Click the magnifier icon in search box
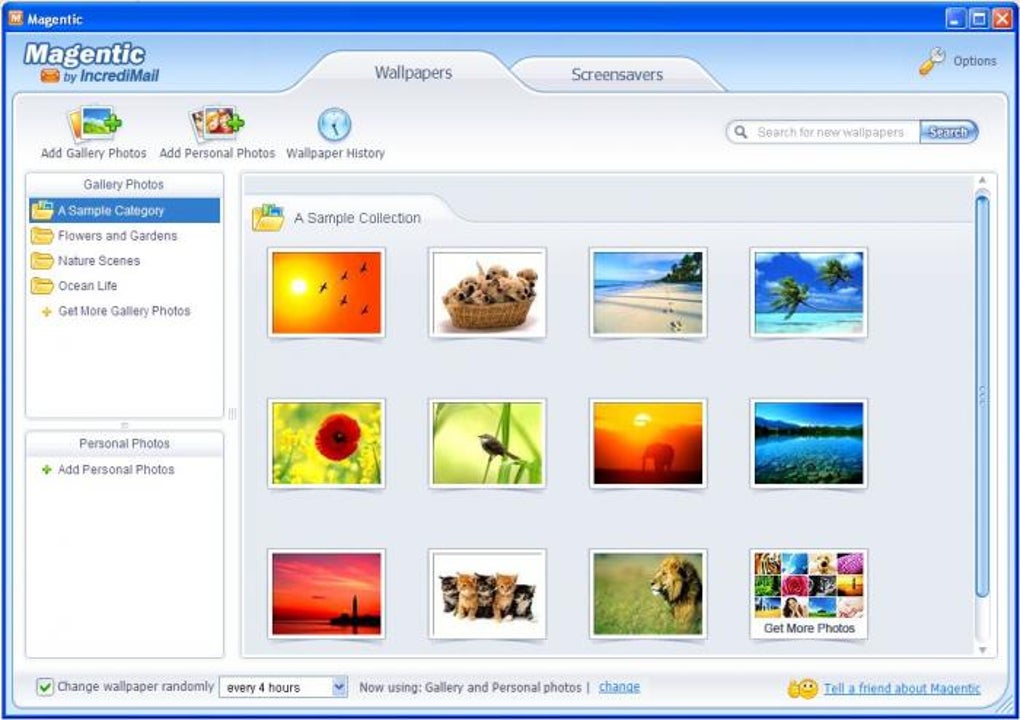This screenshot has width=1020, height=720. (740, 132)
